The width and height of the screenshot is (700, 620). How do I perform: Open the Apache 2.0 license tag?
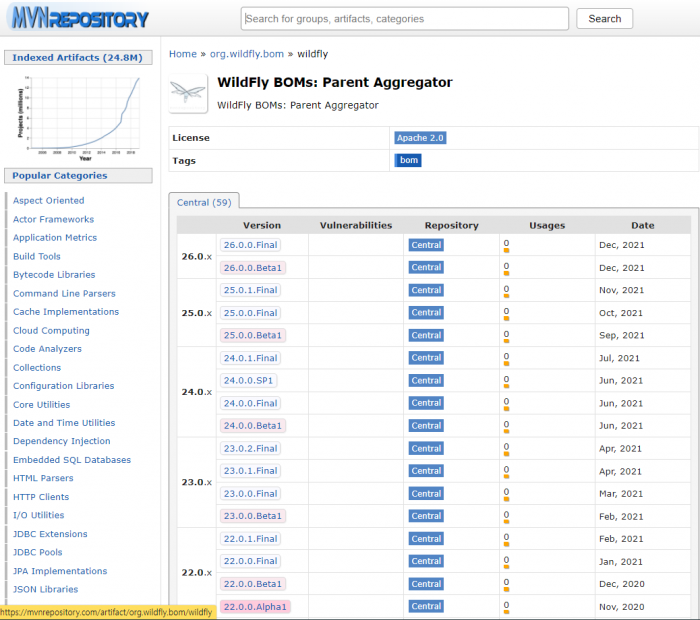[x=420, y=138]
